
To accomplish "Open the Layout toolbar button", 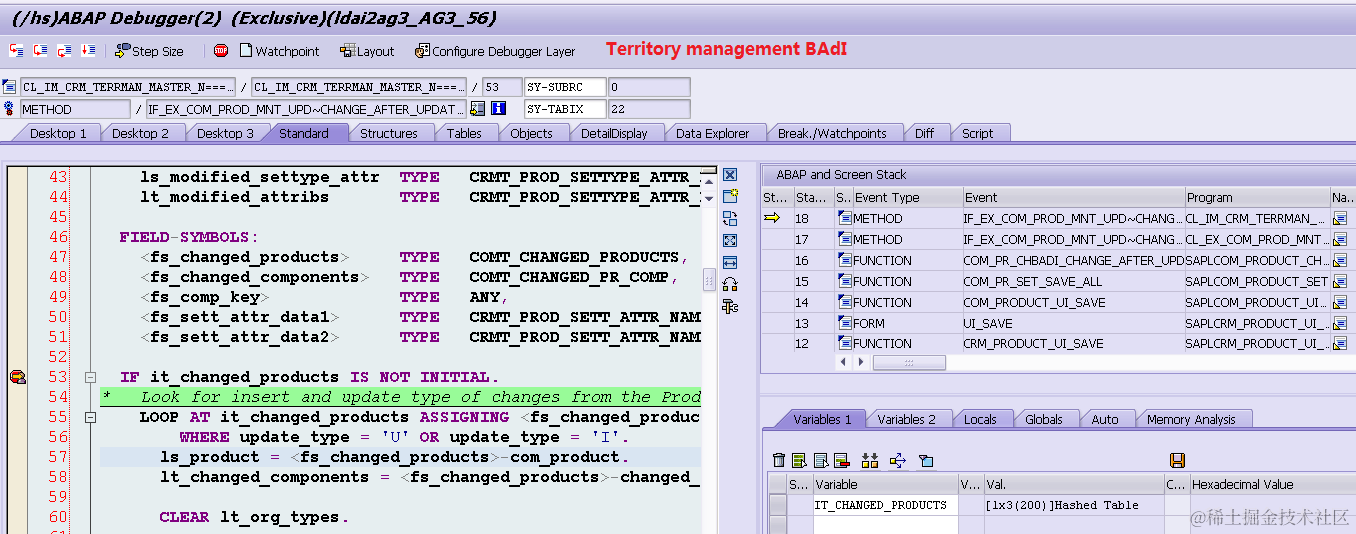I will click(x=367, y=50).
